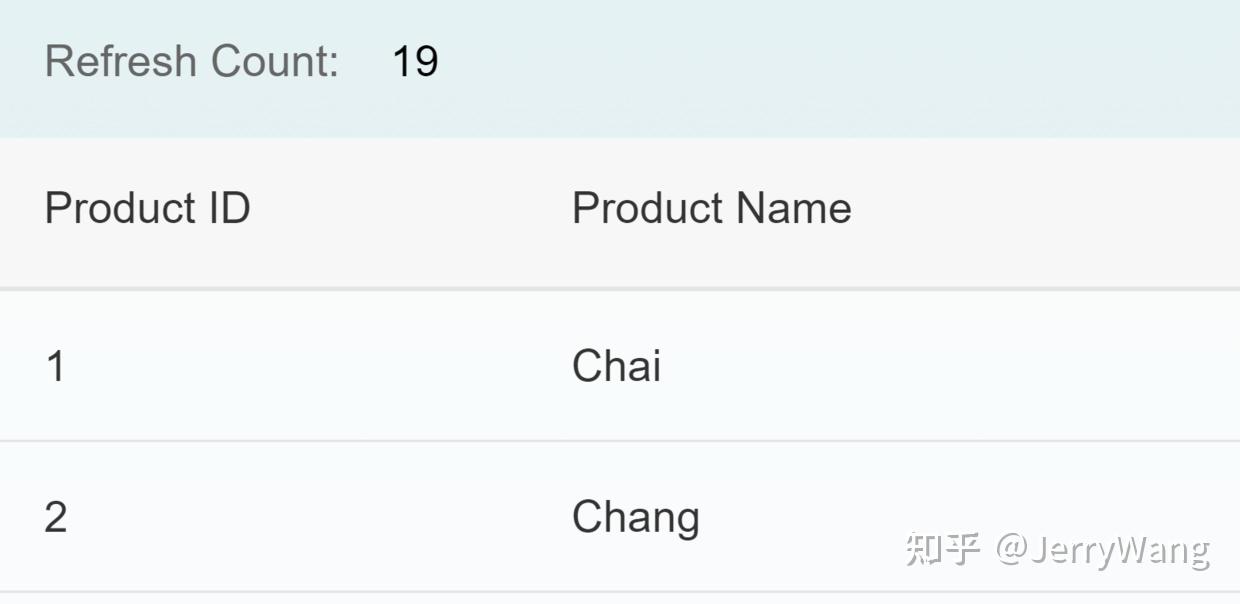The image size is (1240, 604).
Task: Click the Product ID column header
Action: [147, 208]
